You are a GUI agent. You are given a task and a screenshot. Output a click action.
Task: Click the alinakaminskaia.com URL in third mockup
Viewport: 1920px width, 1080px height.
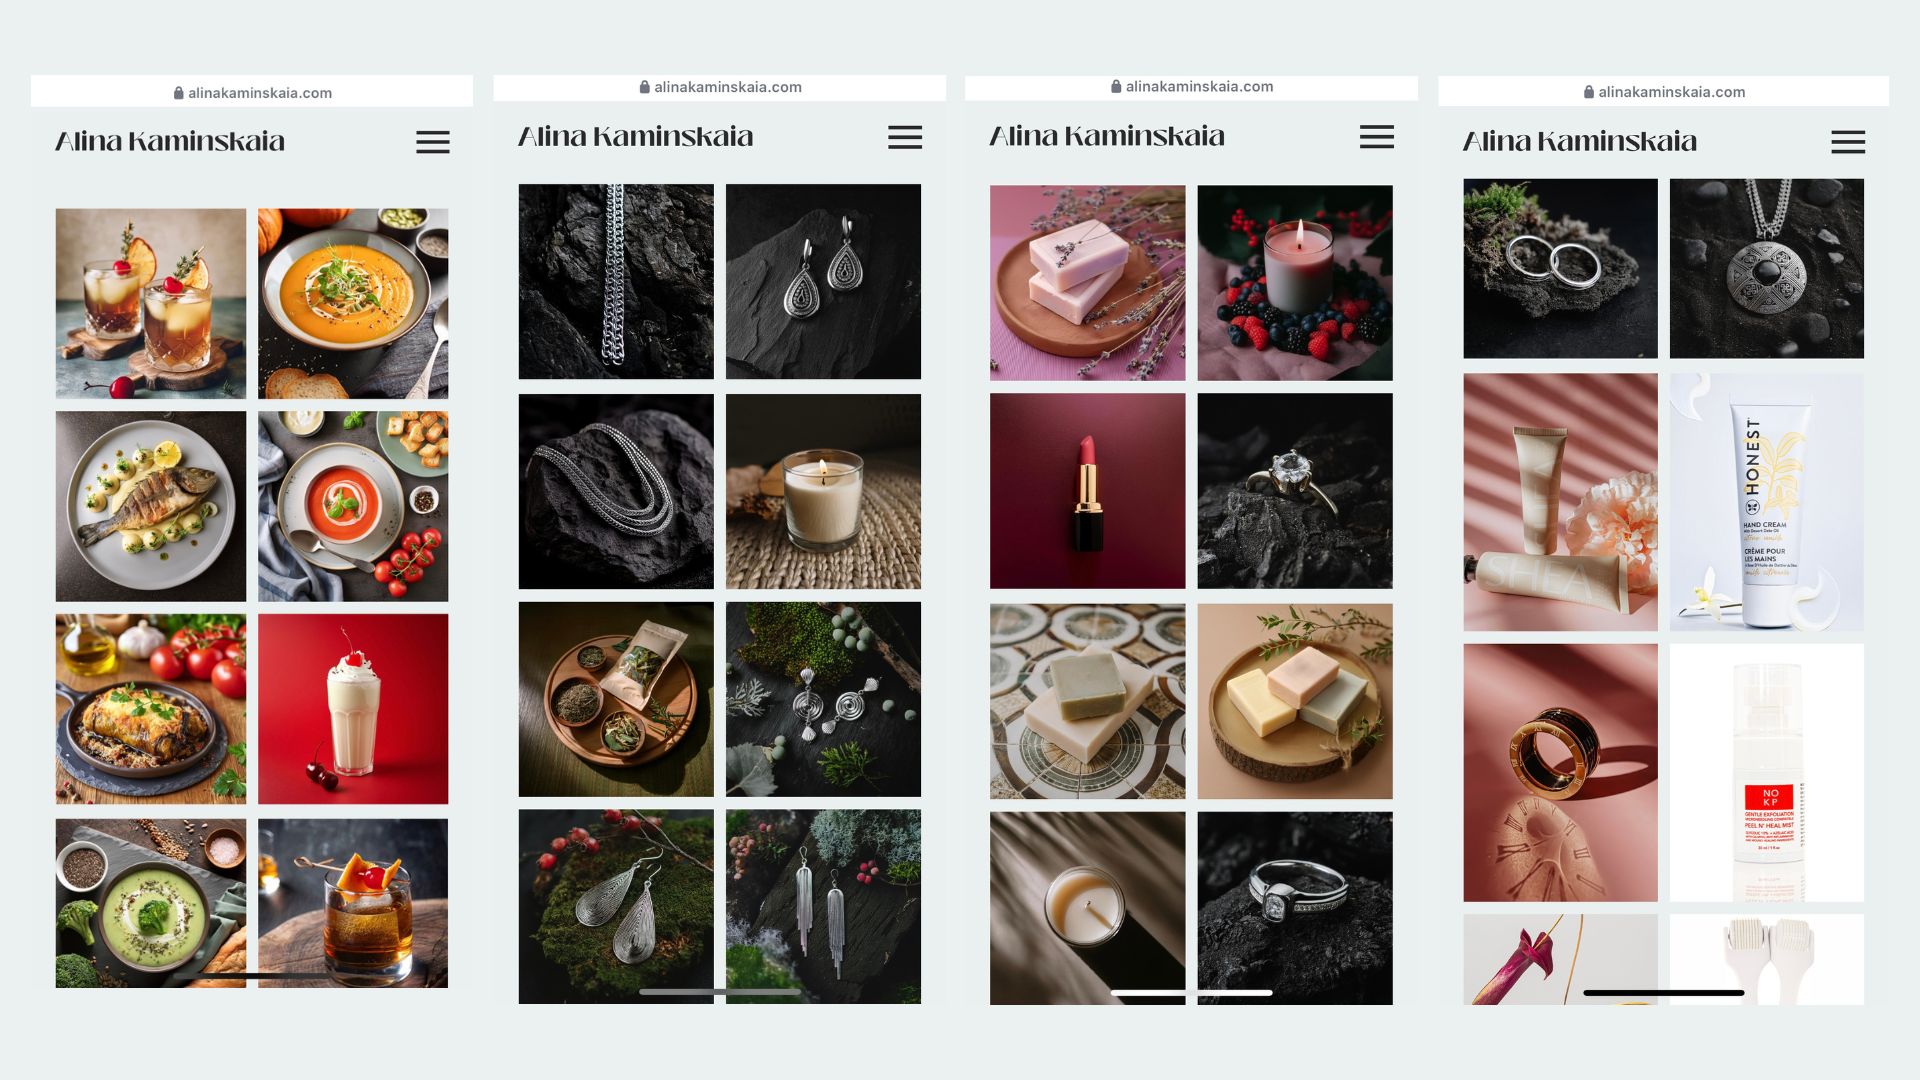[x=1200, y=86]
